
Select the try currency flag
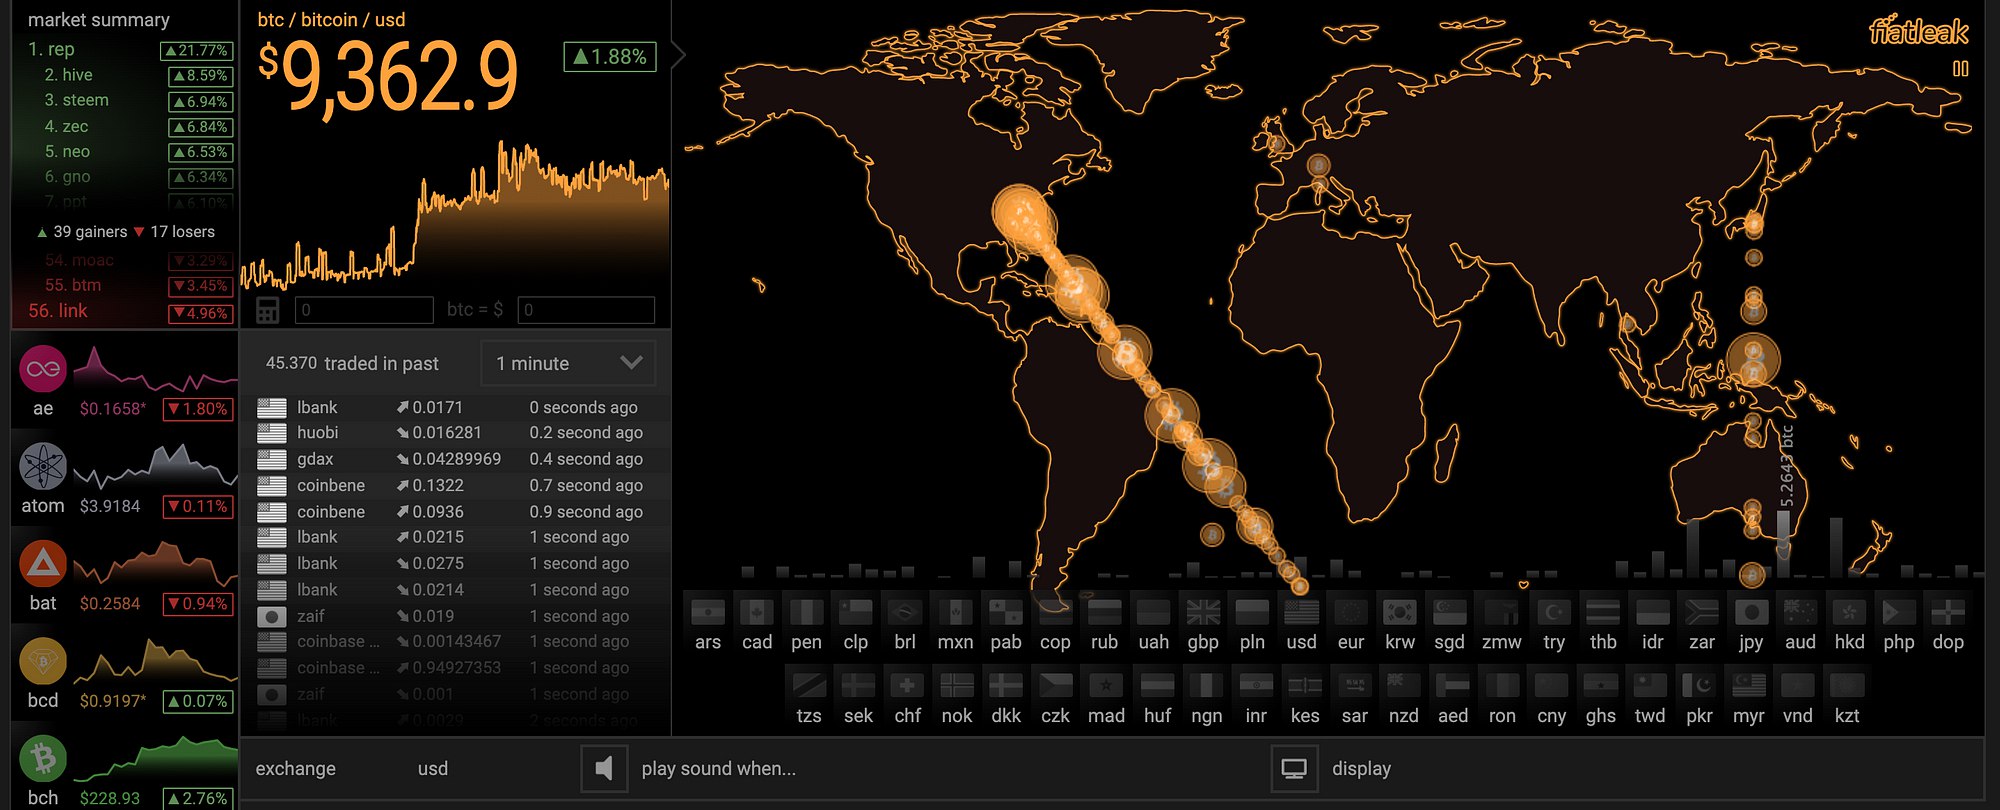pyautogui.click(x=1554, y=612)
